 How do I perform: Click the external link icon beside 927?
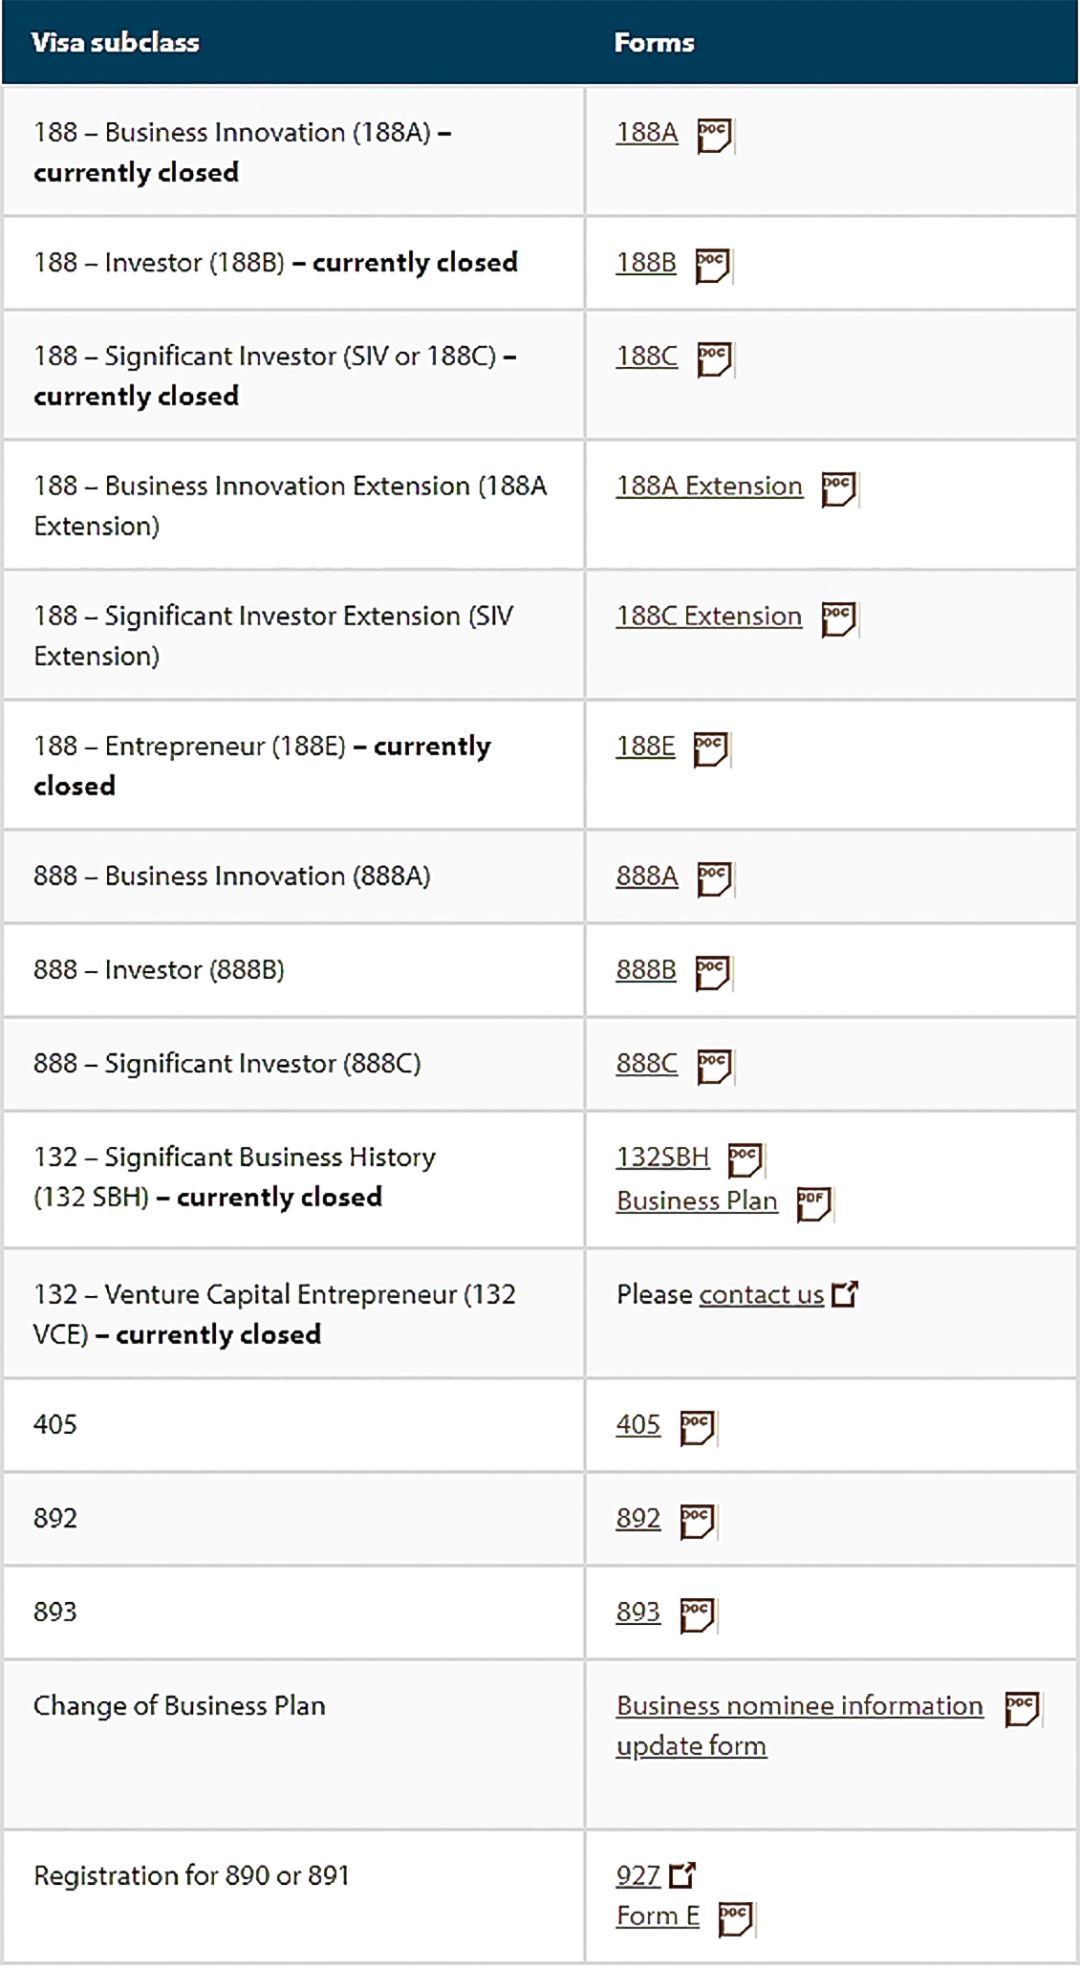[682, 1876]
